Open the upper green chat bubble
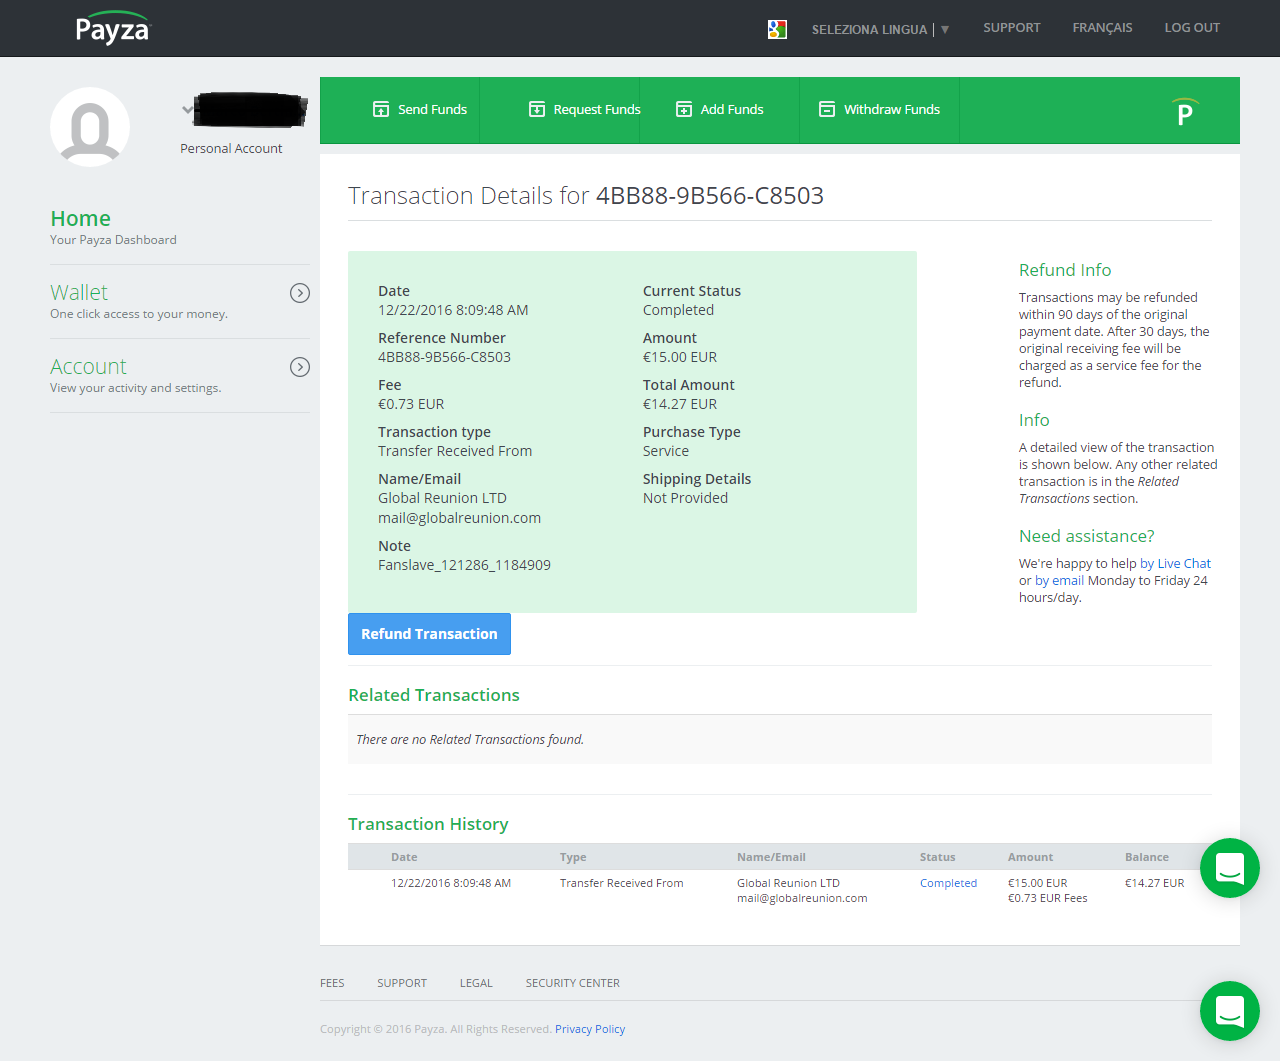Image resolution: width=1280 pixels, height=1061 pixels. [1230, 868]
